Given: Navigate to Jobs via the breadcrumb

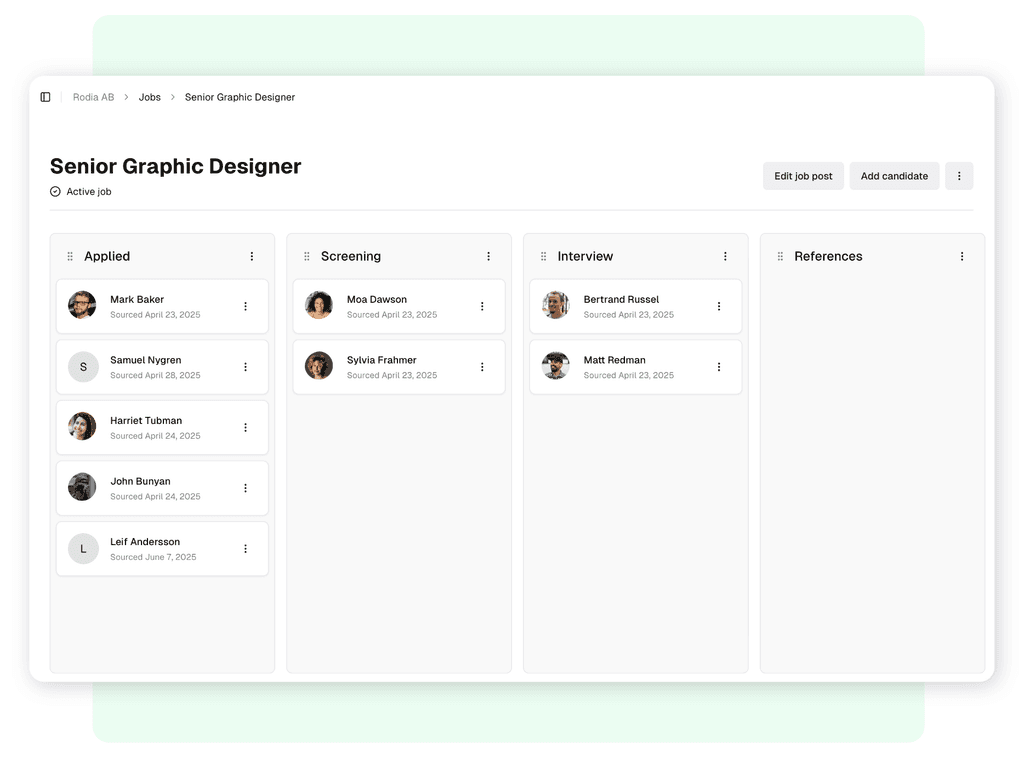Looking at the screenshot, I should 149,96.
